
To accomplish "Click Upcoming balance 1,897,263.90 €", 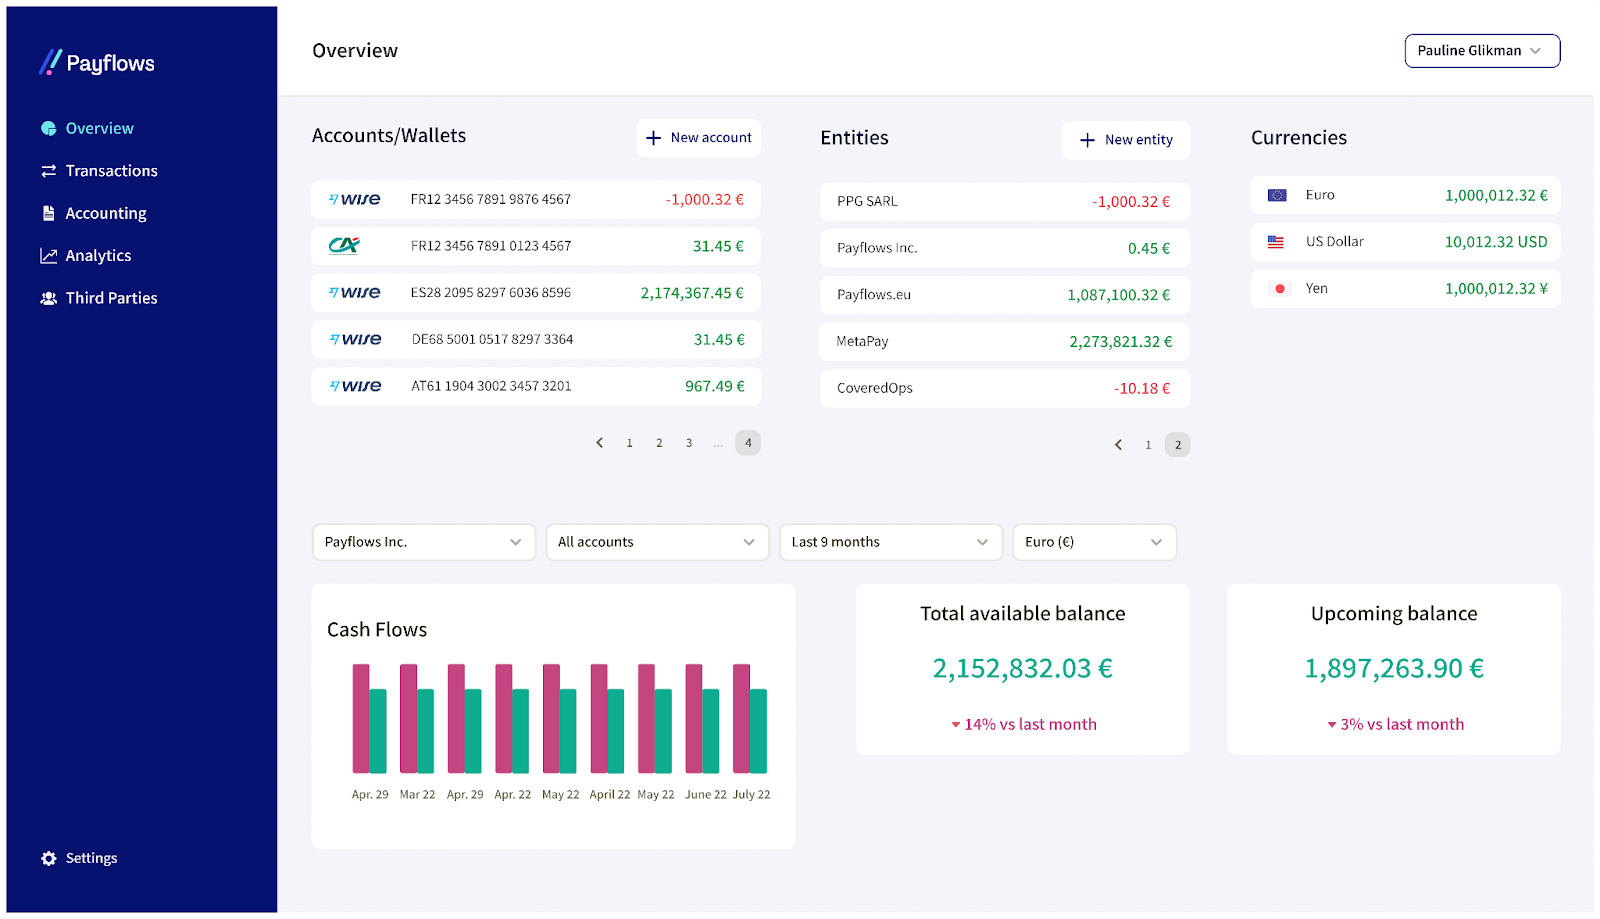I will click(x=1394, y=668).
